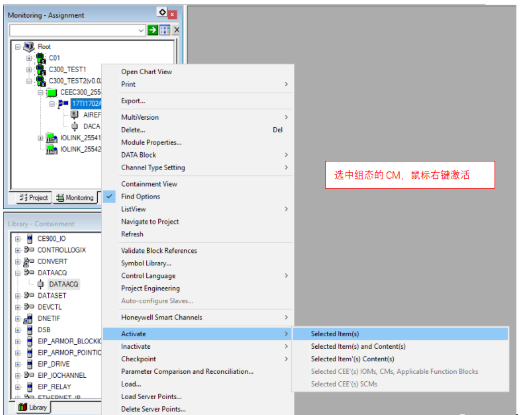520x415 pixels.
Task: Switch to the Project tab
Action: tap(34, 198)
